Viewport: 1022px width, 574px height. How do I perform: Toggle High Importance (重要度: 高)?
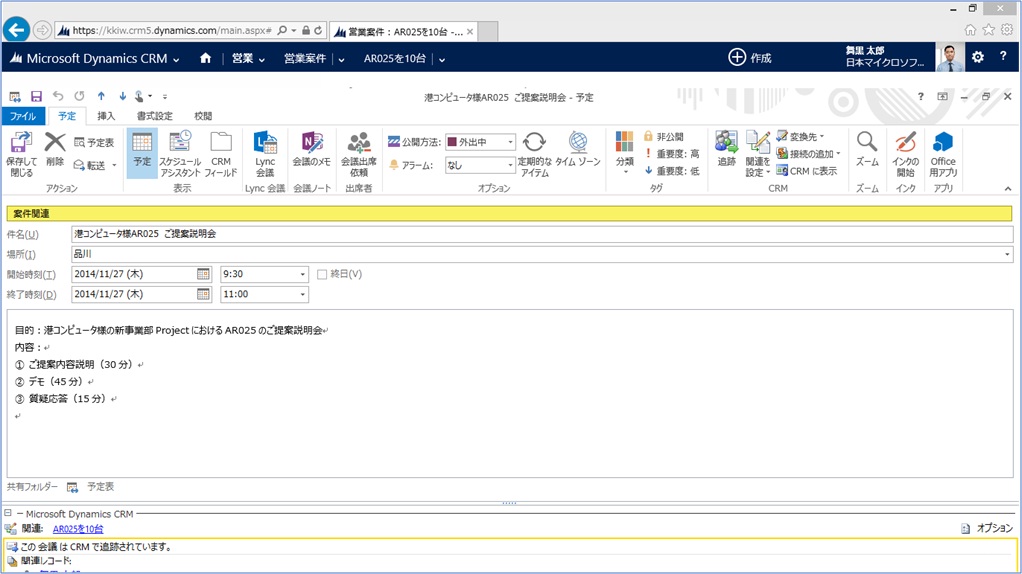pos(671,154)
